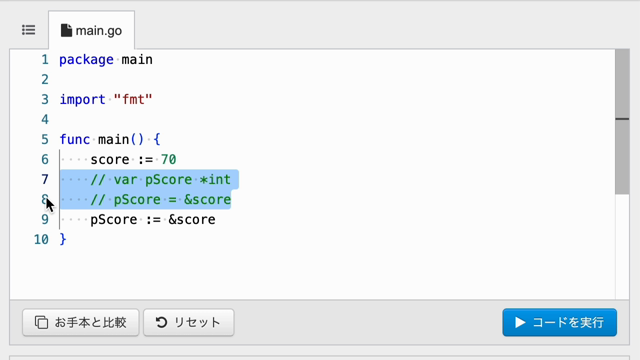
Task: Click line number 5 in gutter
Action: [x=45, y=140]
